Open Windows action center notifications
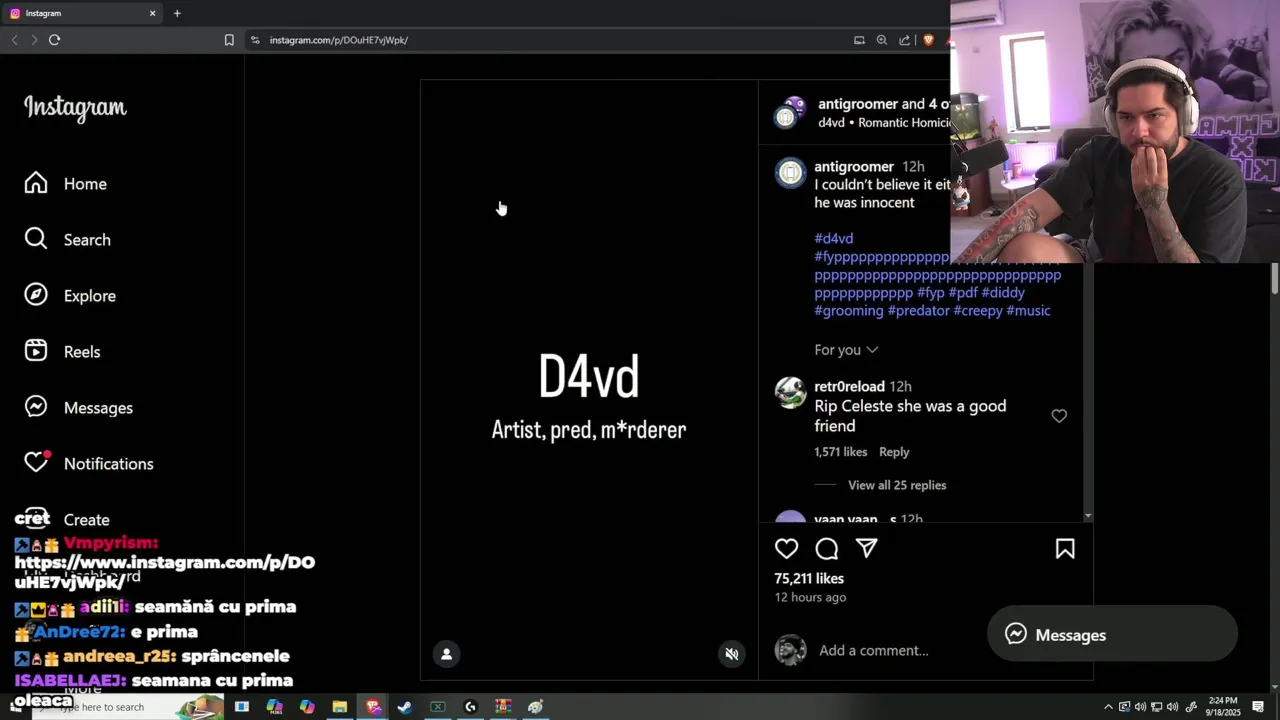Image resolution: width=1280 pixels, height=720 pixels. (1258, 707)
